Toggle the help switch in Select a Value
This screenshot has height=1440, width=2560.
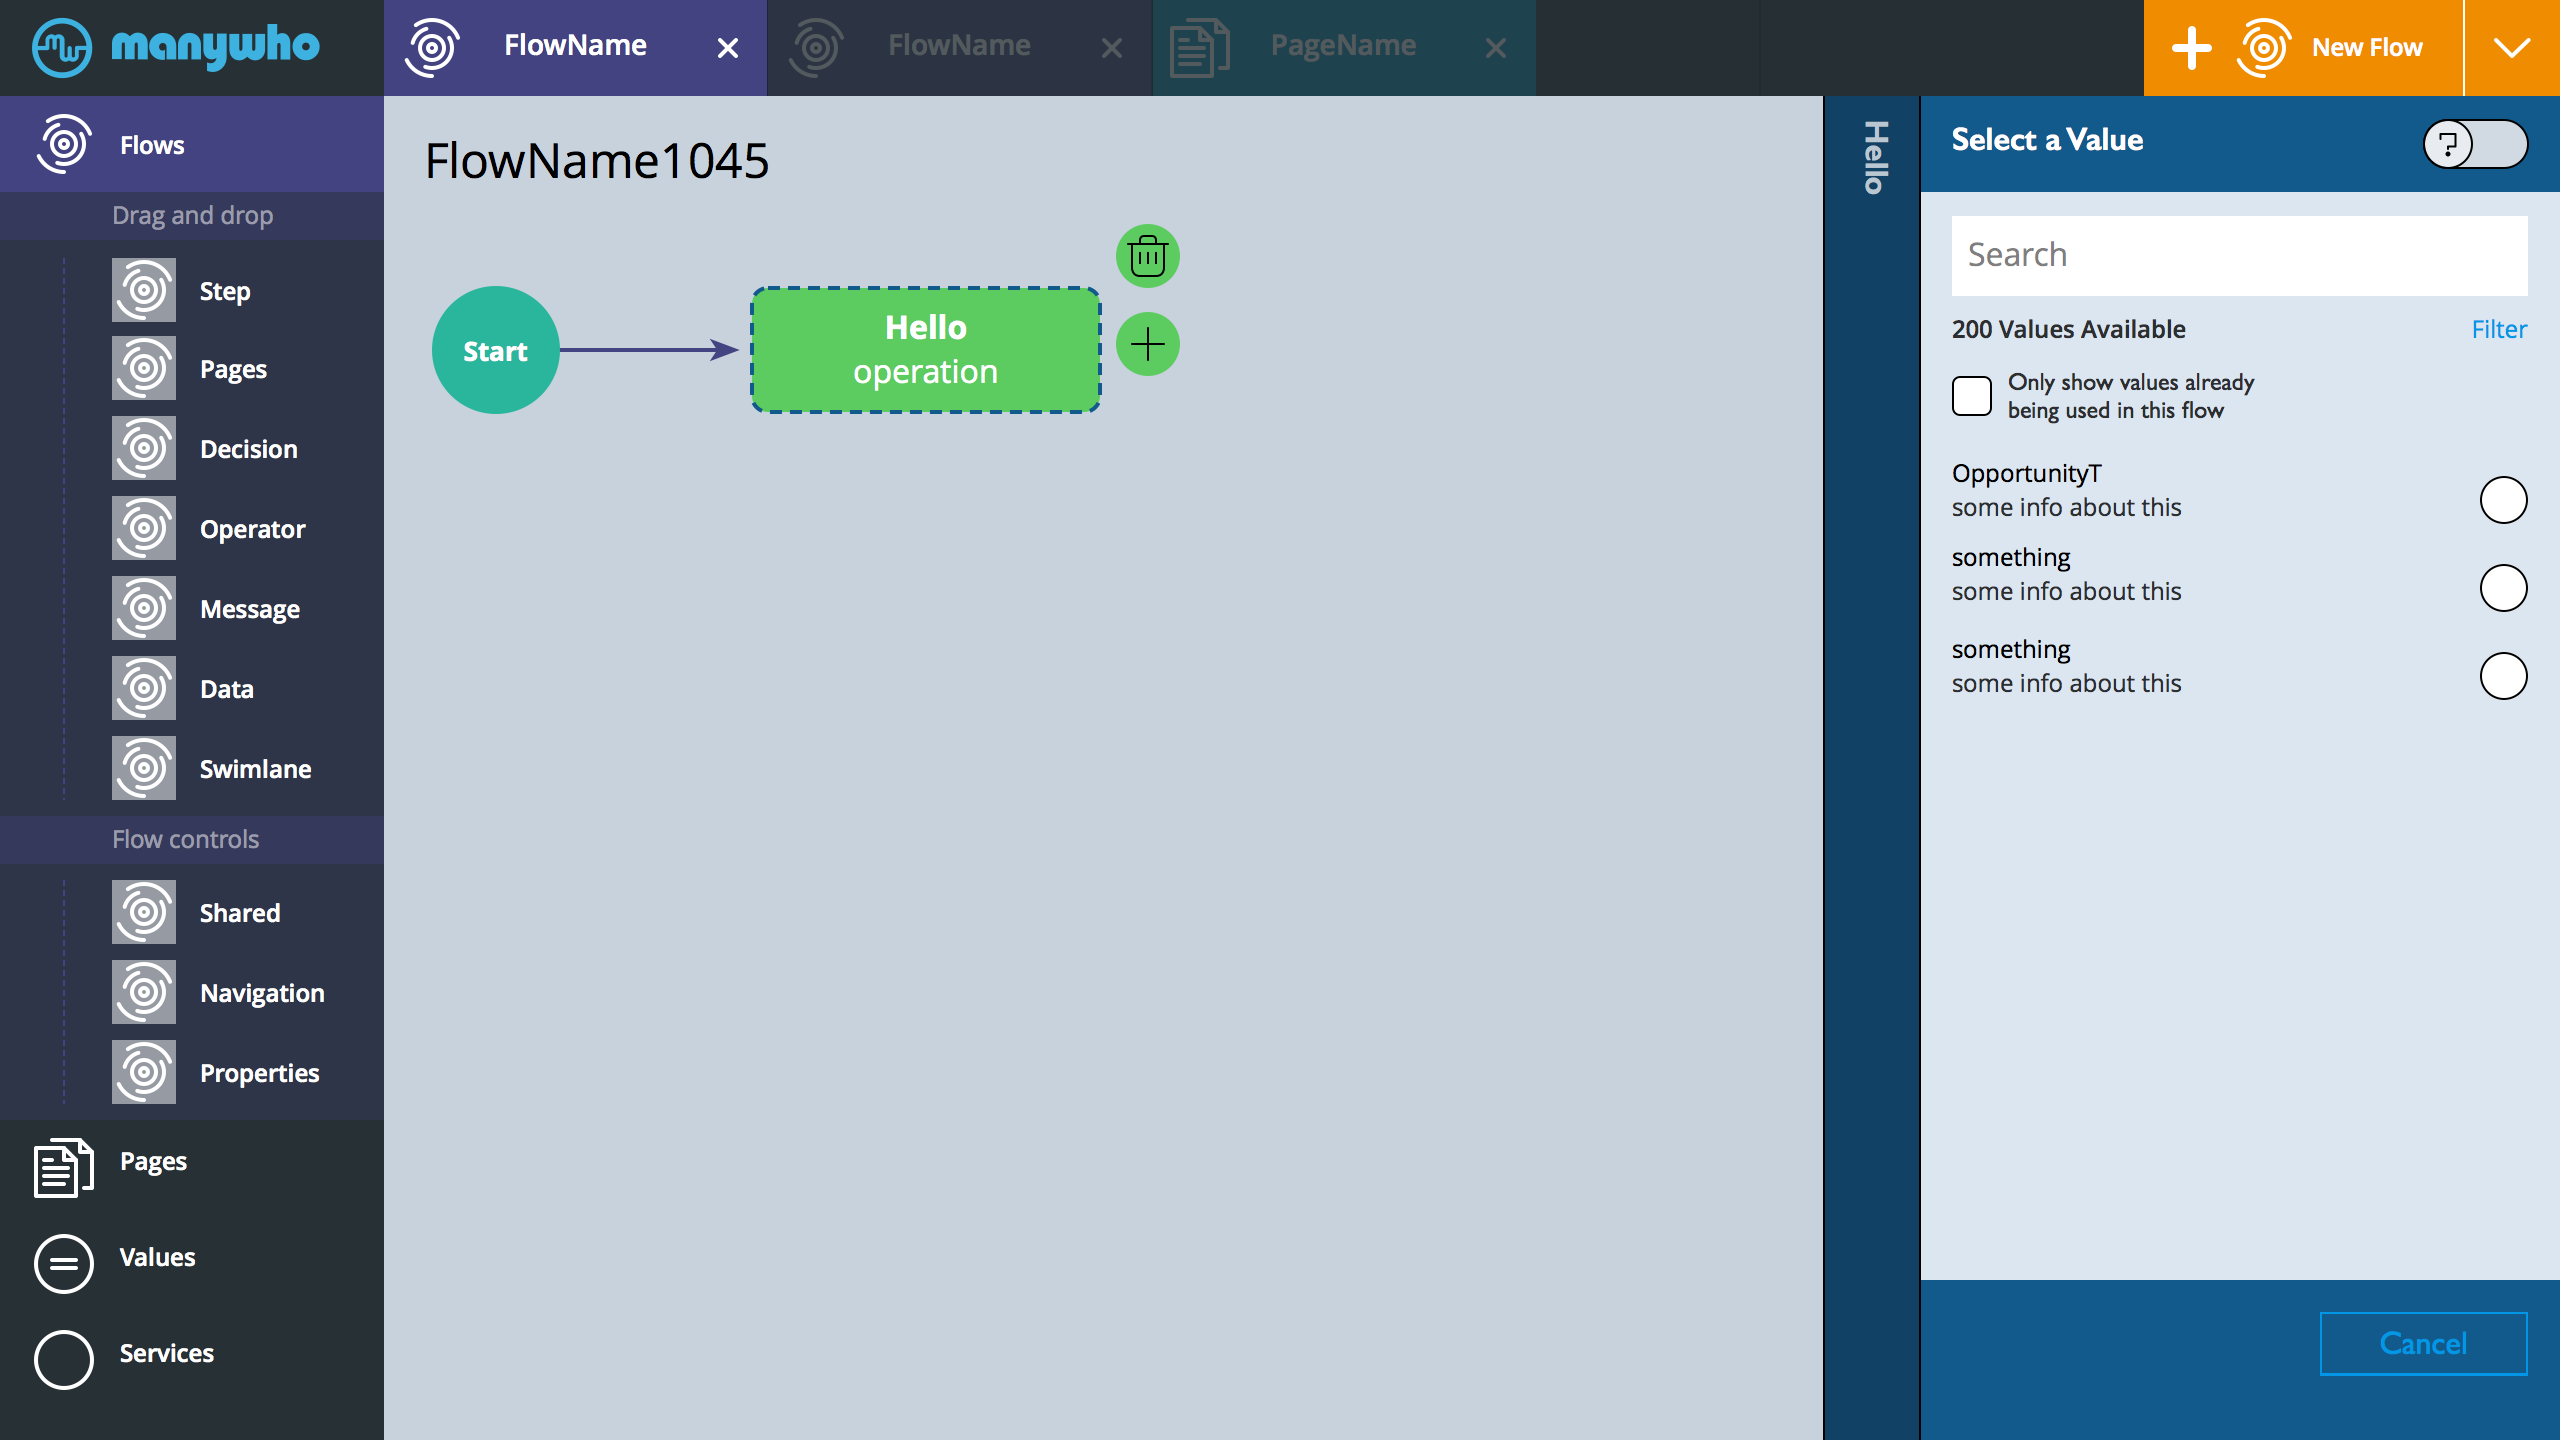coord(2475,144)
